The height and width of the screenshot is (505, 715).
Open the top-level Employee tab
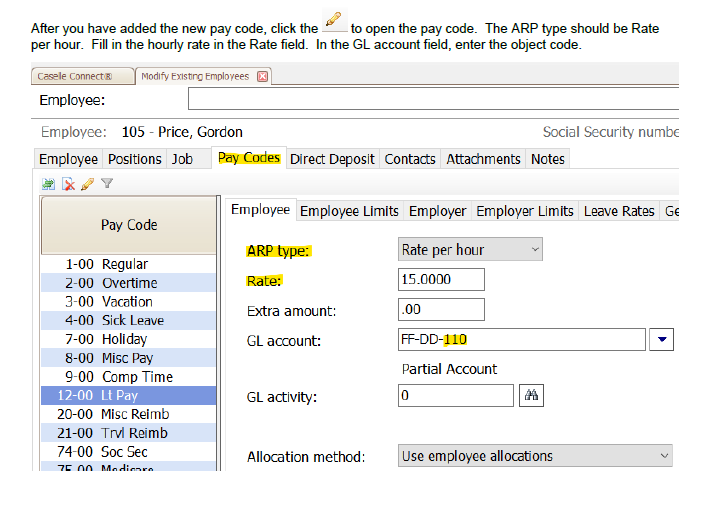68,159
